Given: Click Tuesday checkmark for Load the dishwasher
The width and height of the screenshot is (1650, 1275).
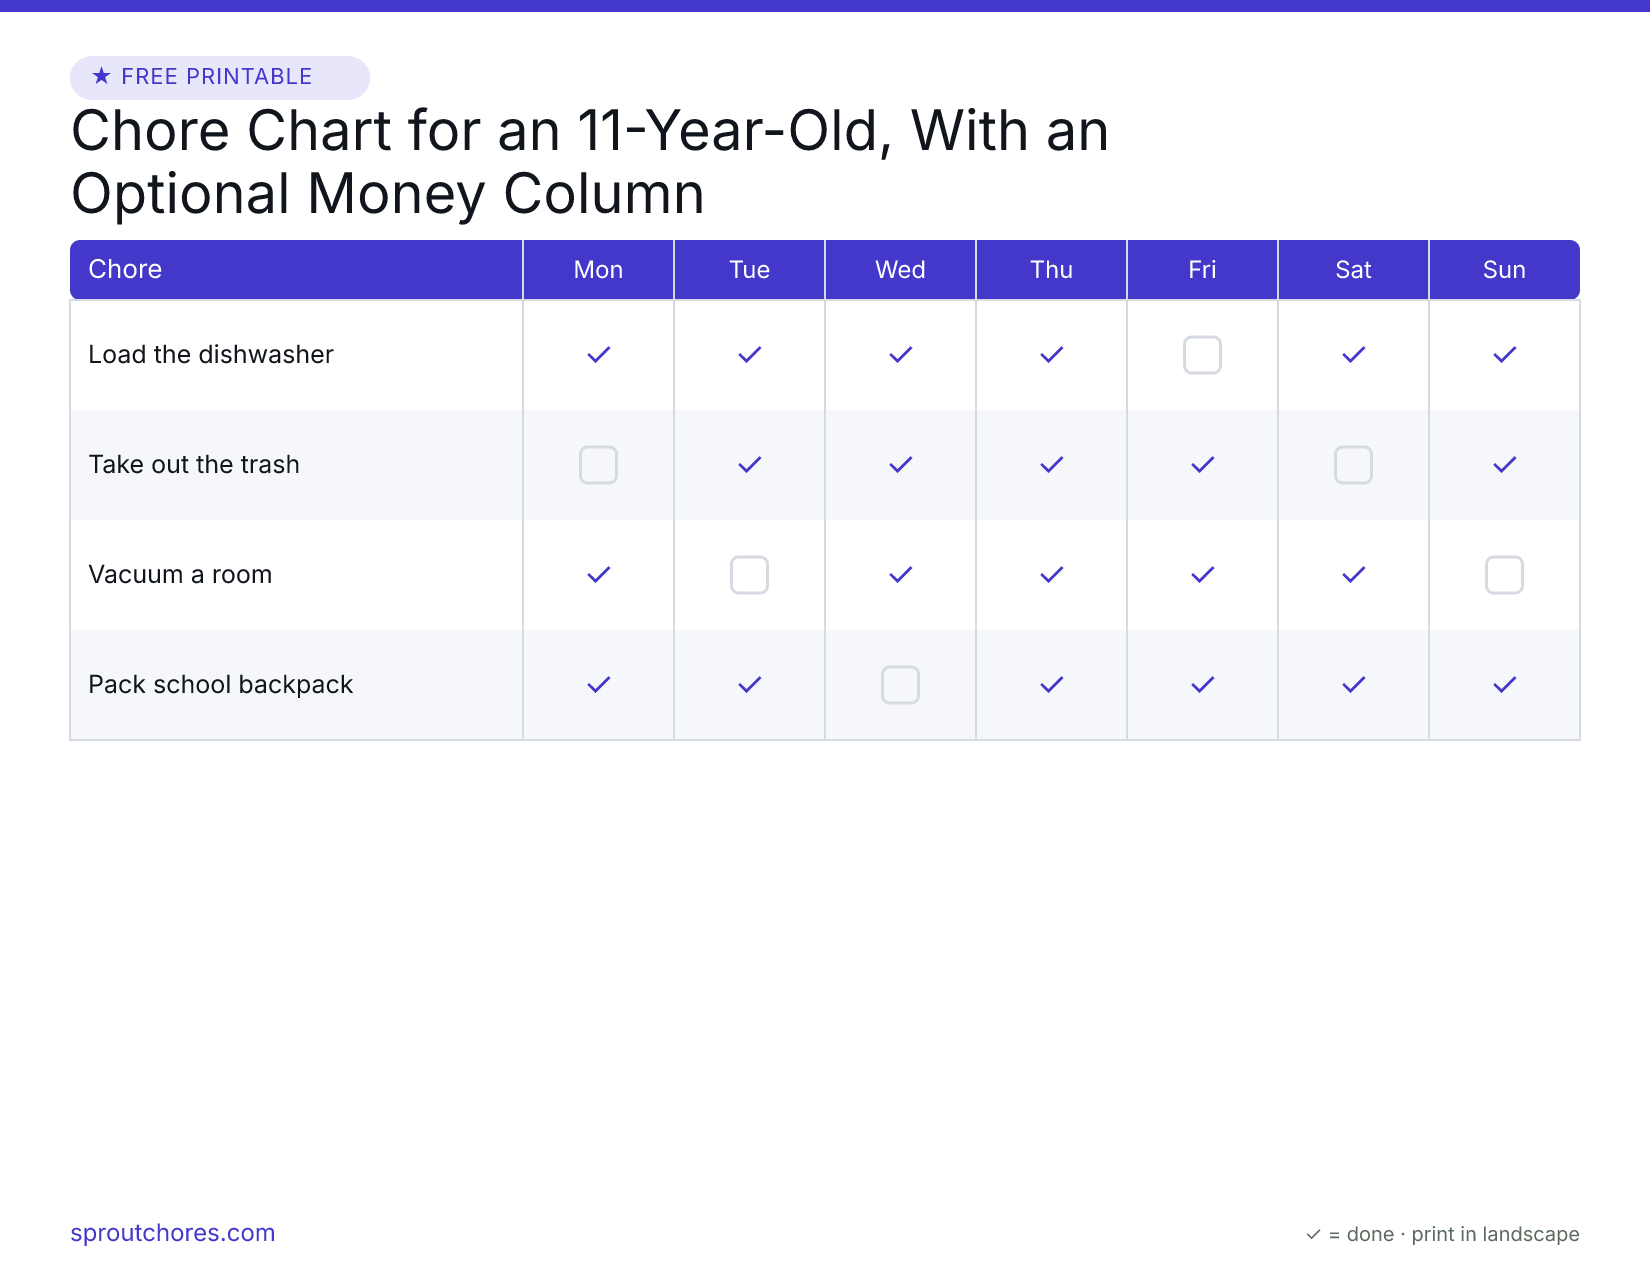Looking at the screenshot, I should [x=749, y=355].
